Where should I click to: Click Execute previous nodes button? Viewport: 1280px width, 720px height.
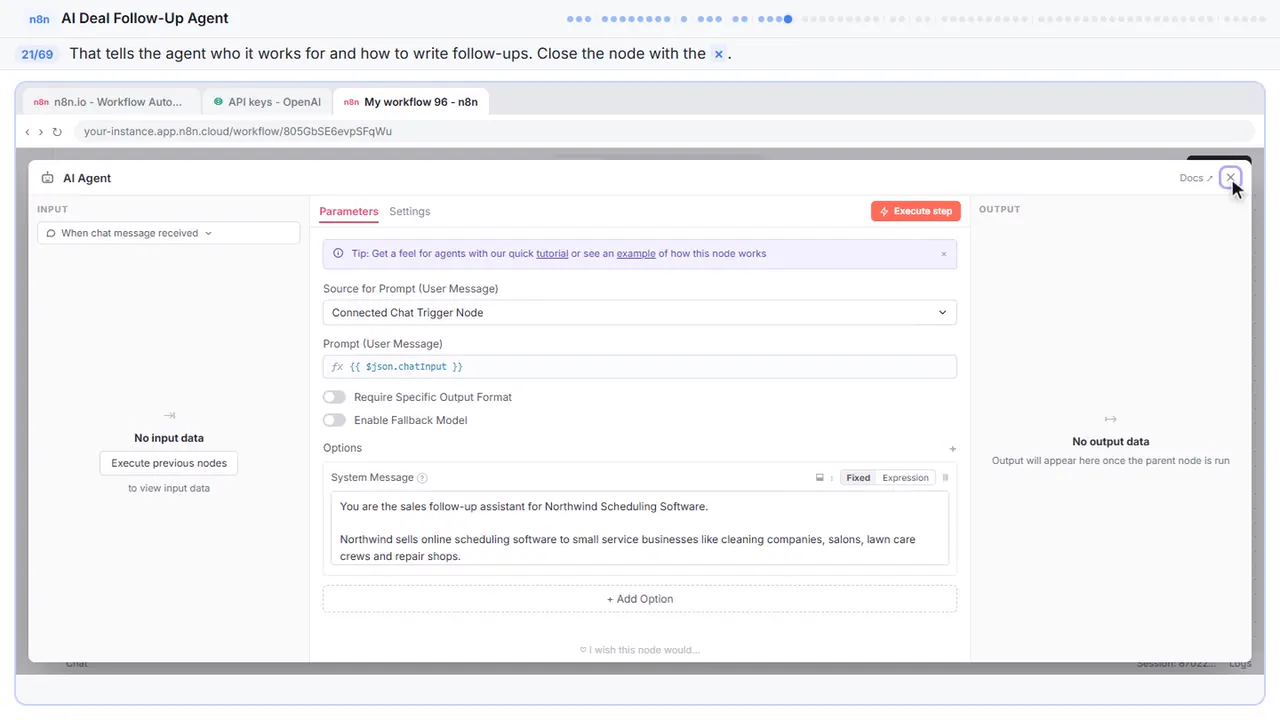click(x=169, y=463)
